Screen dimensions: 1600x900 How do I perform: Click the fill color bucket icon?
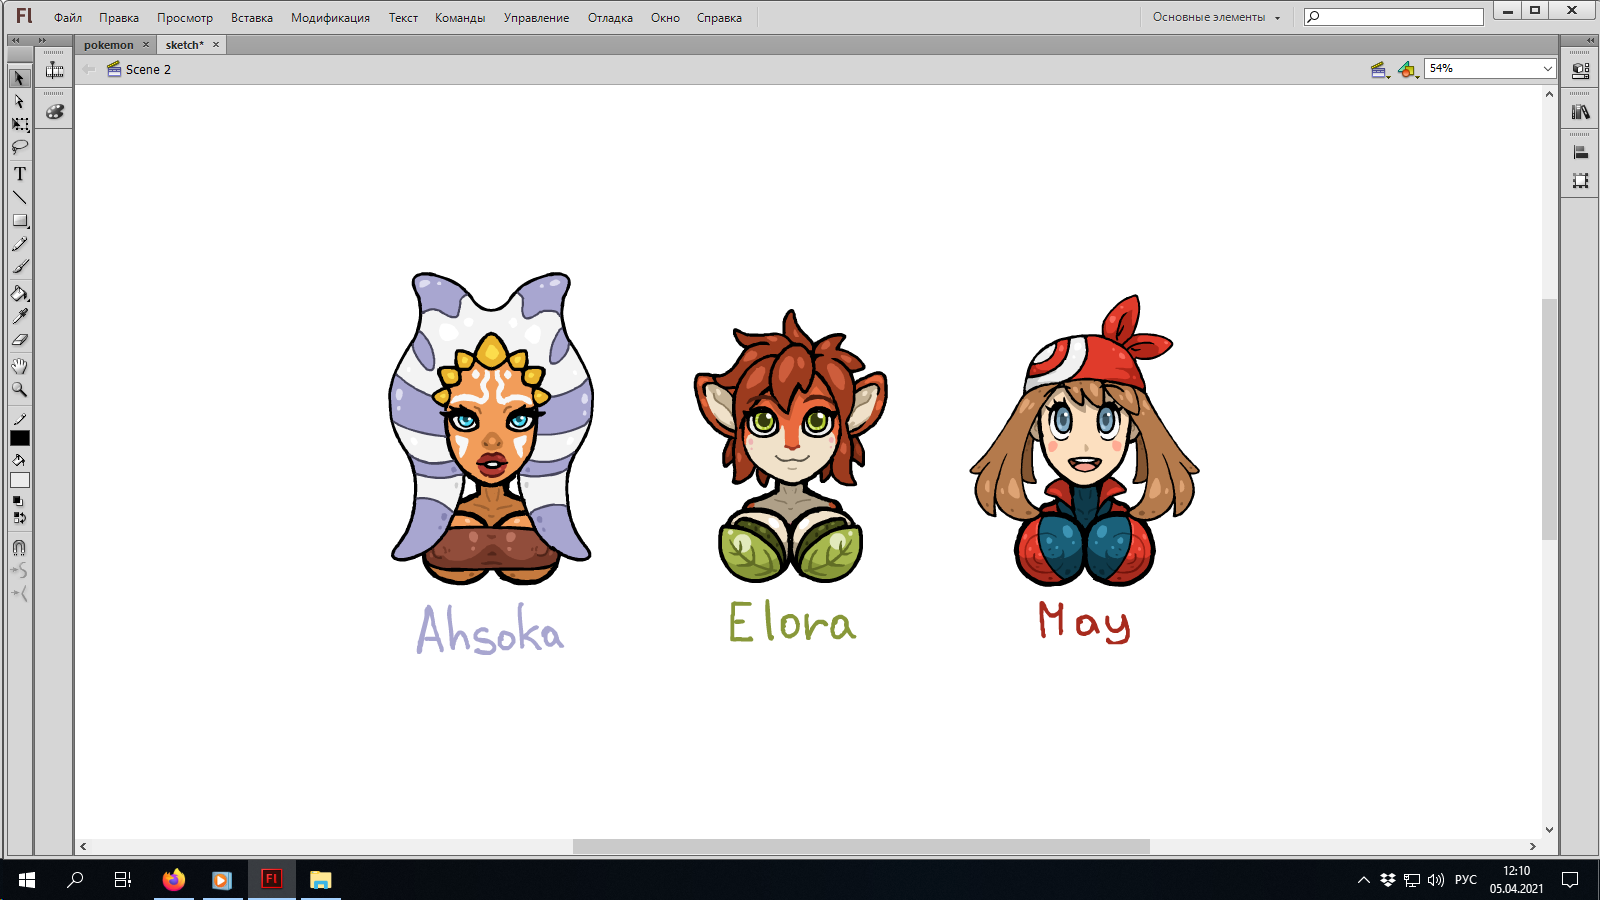19,461
